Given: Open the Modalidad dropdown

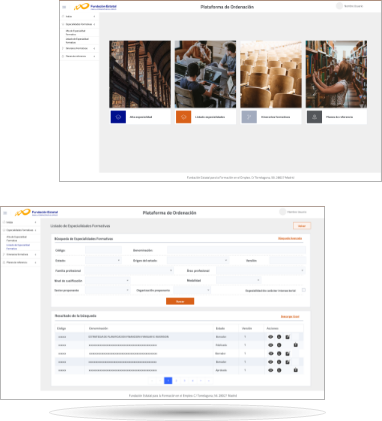Looking at the screenshot, I should pyautogui.click(x=238, y=280).
